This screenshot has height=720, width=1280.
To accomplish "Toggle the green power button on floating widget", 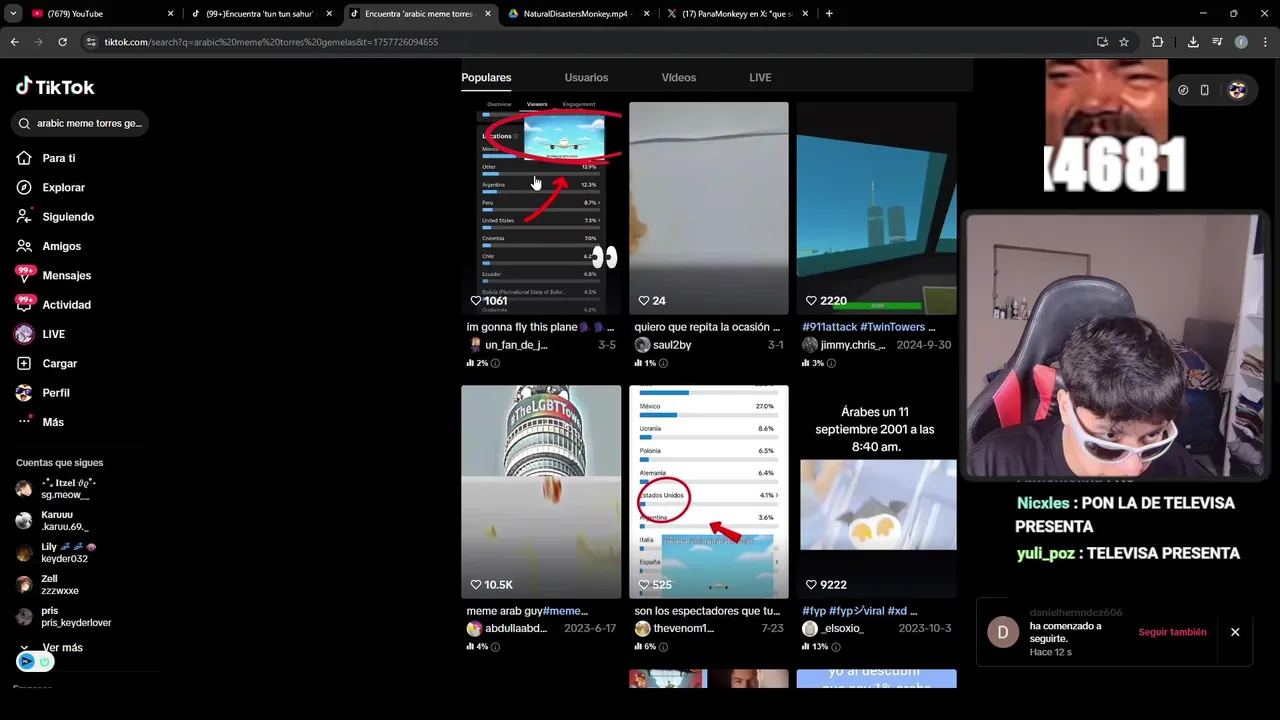I will 44,662.
